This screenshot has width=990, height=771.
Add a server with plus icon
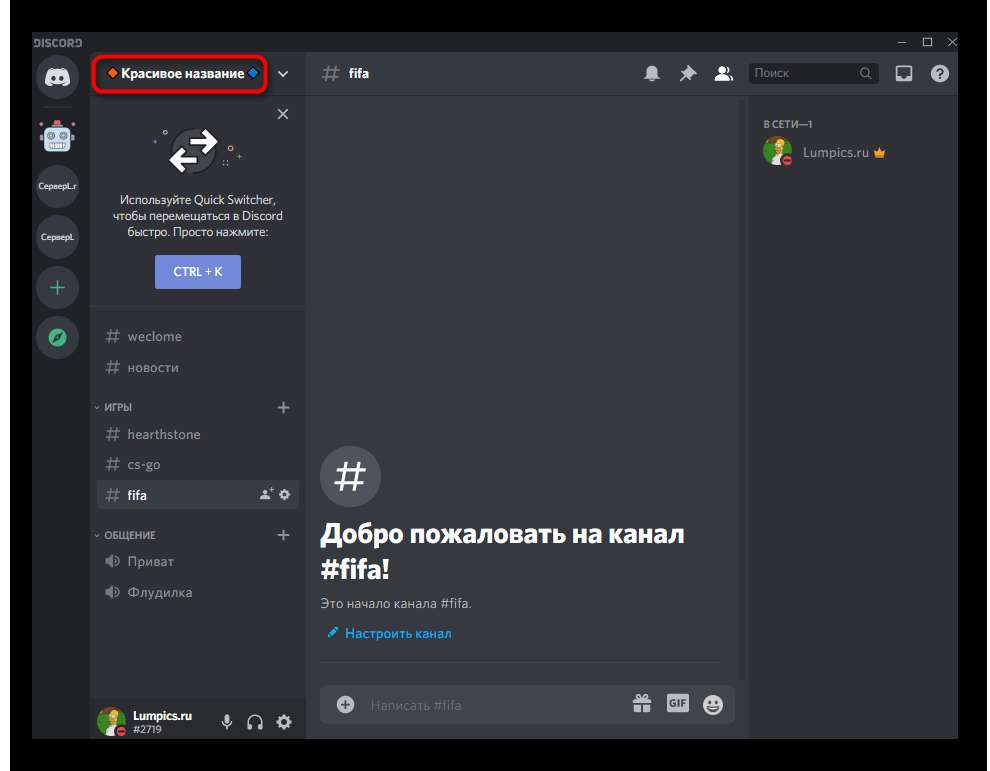[57, 288]
